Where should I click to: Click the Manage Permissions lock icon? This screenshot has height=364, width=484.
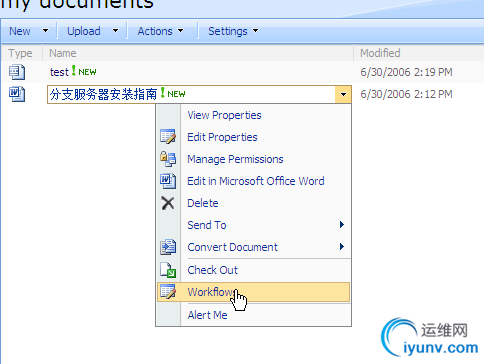[168, 159]
